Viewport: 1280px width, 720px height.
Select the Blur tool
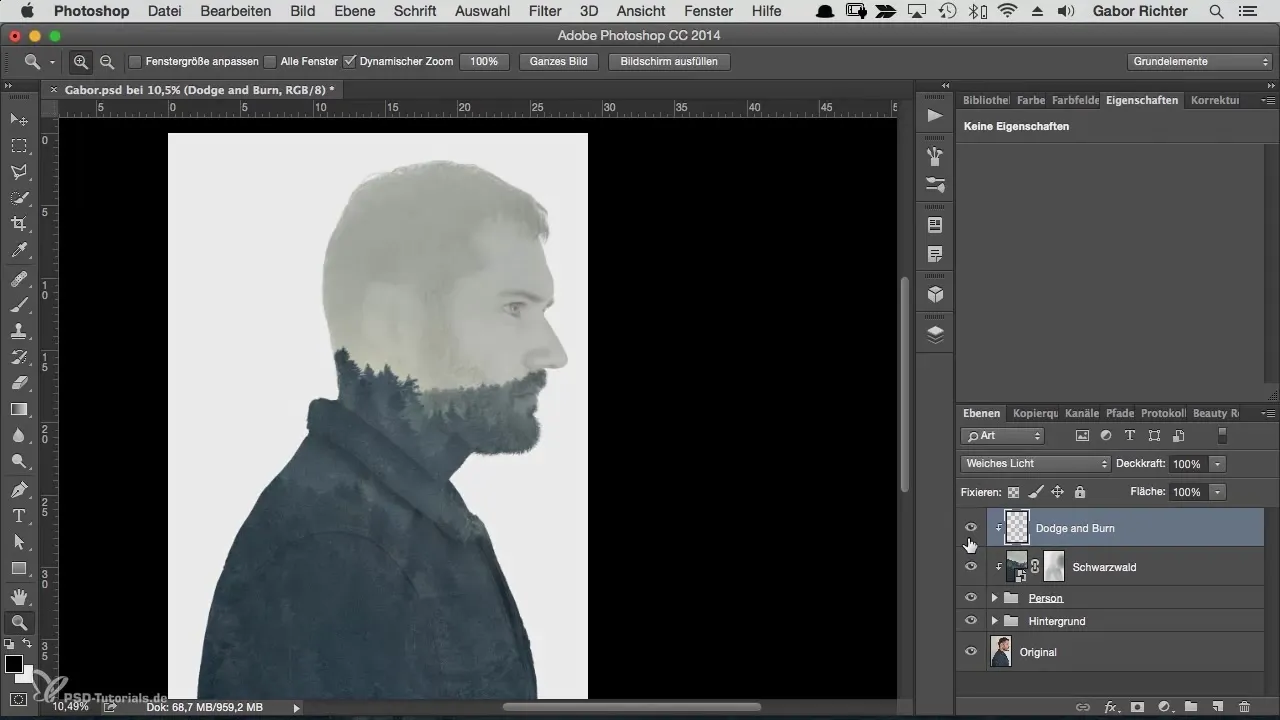coord(19,435)
